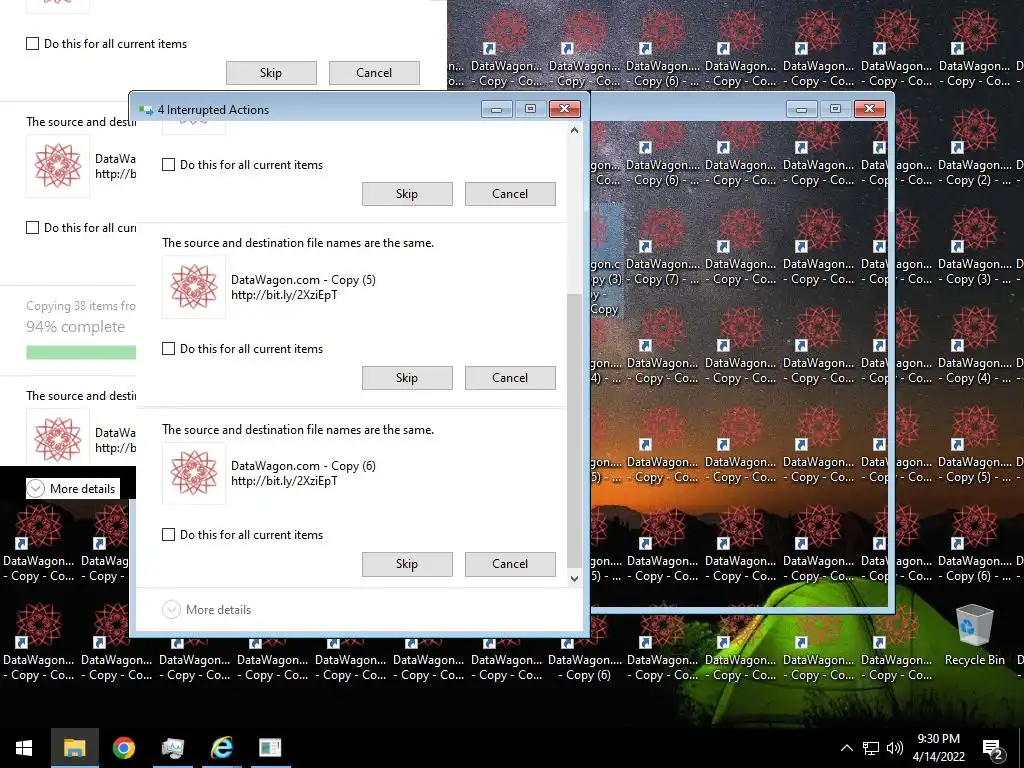Maximize the 4 Interrupted Actions dialog

530,109
